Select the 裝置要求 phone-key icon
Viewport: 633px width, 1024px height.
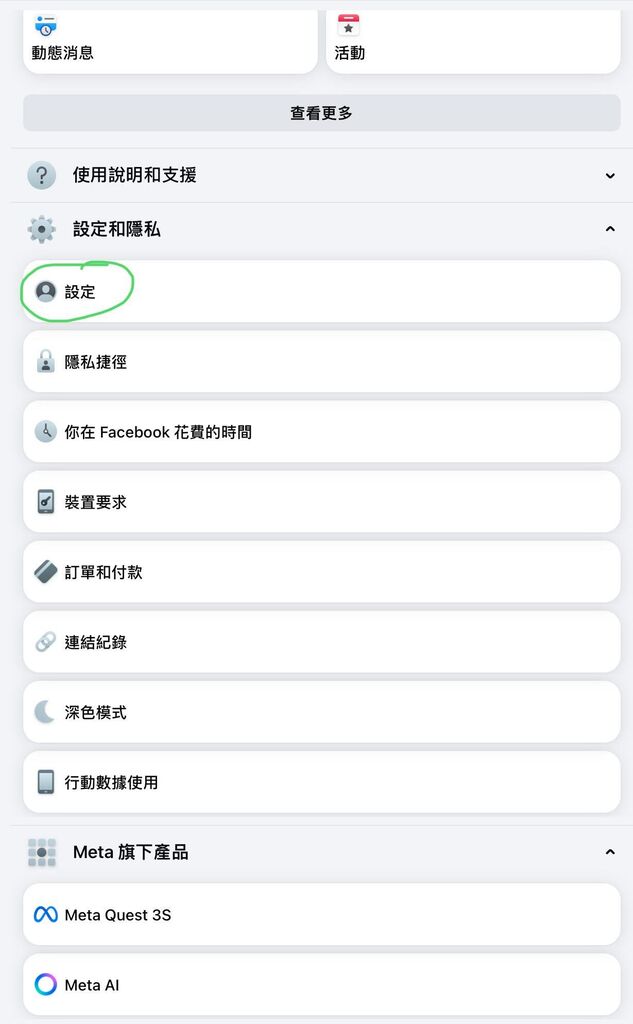point(46,502)
